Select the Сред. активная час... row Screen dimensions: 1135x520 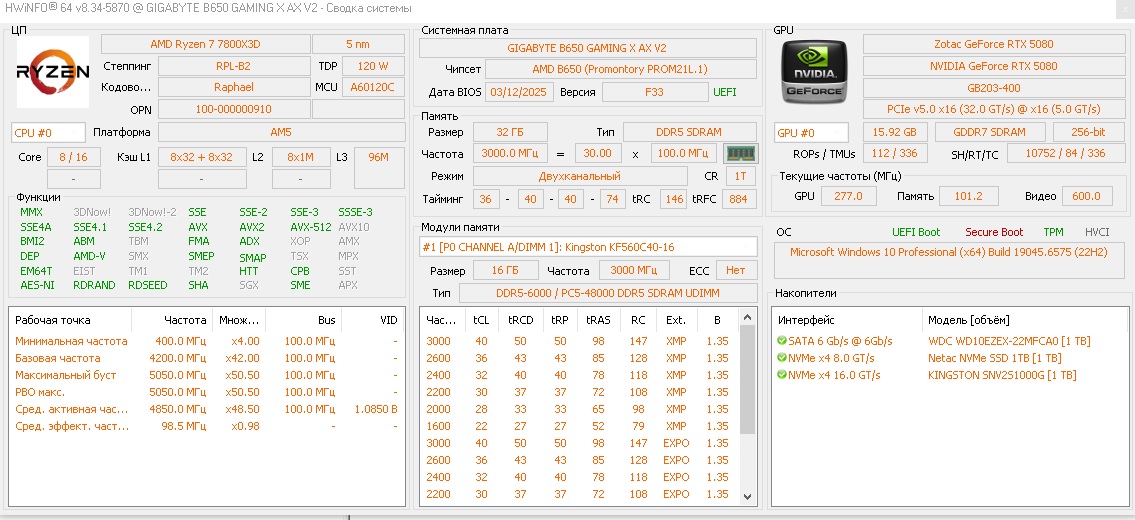click(207, 409)
